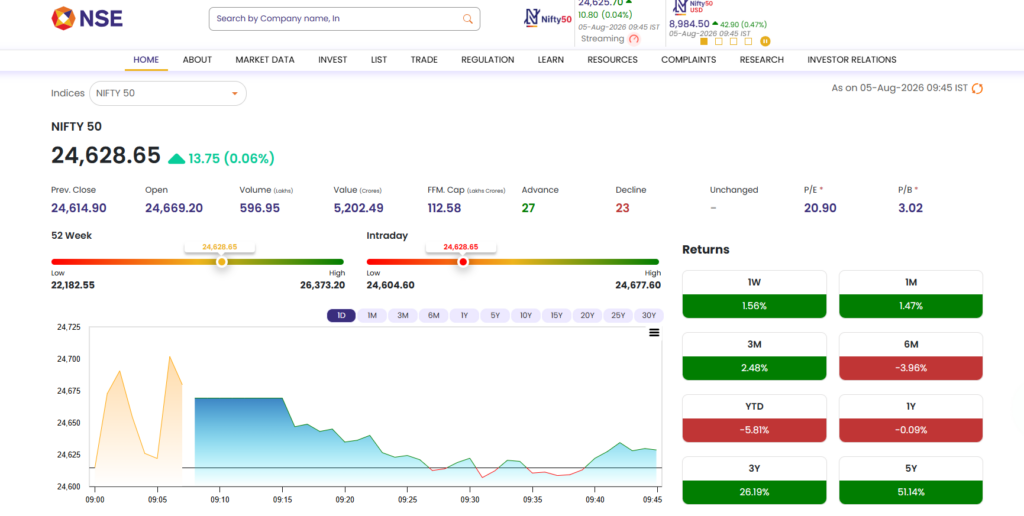Expand the NIFTY 50 indices dropdown

coord(168,93)
